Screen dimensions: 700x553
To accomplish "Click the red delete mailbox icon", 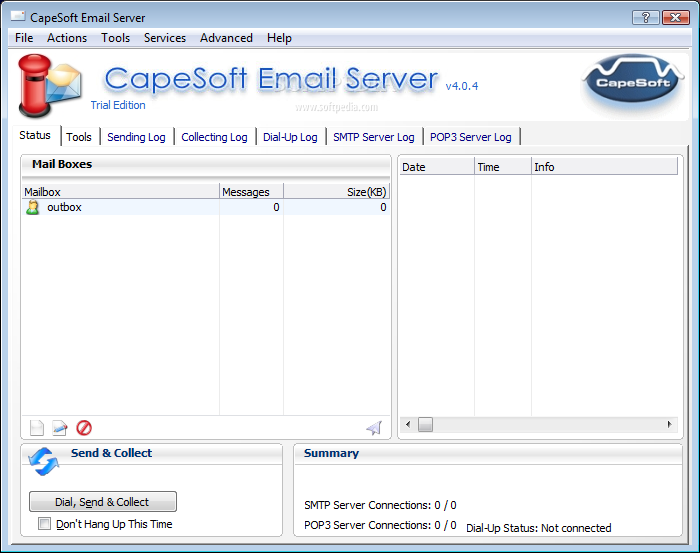I will click(x=84, y=428).
